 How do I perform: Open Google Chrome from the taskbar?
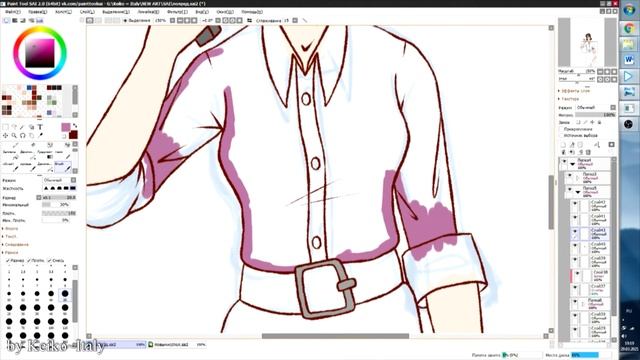pyautogui.click(x=629, y=28)
